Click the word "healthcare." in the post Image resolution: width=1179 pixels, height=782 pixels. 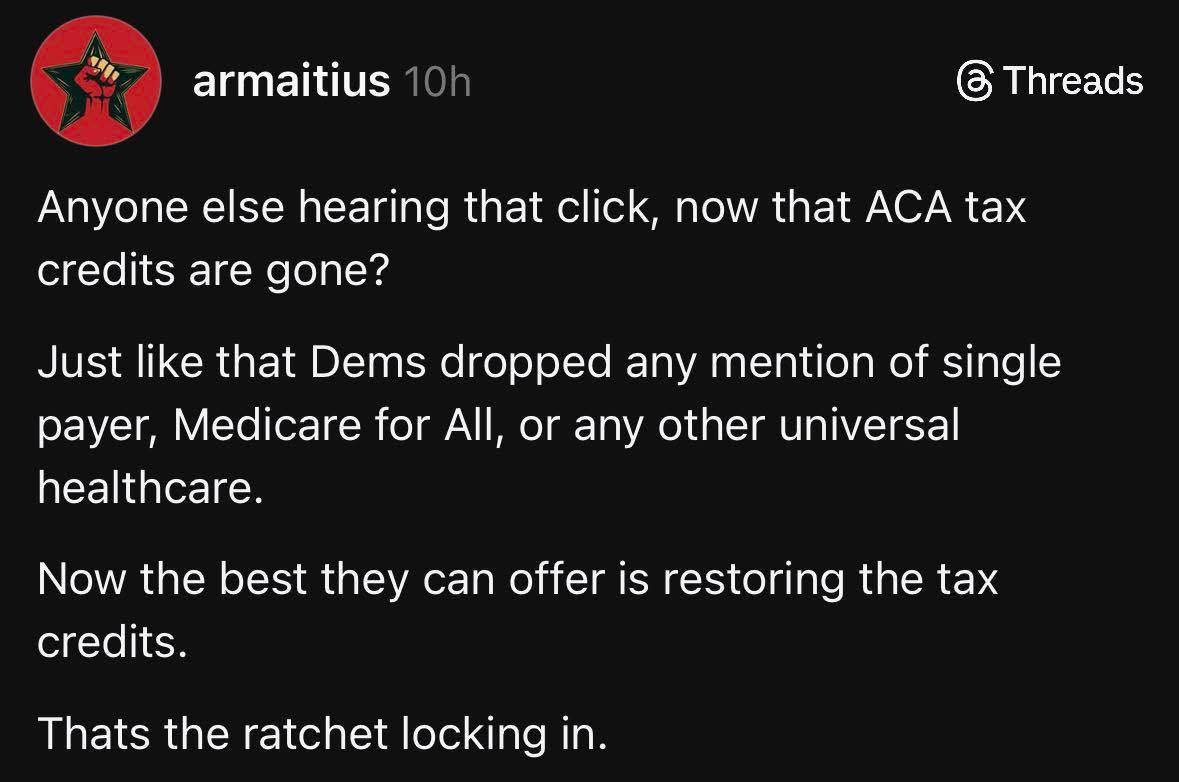(150, 490)
